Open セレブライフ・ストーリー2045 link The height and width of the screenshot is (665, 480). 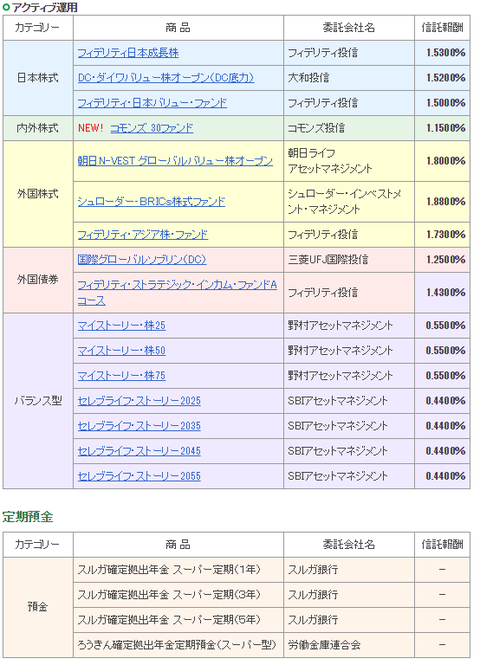(139, 451)
